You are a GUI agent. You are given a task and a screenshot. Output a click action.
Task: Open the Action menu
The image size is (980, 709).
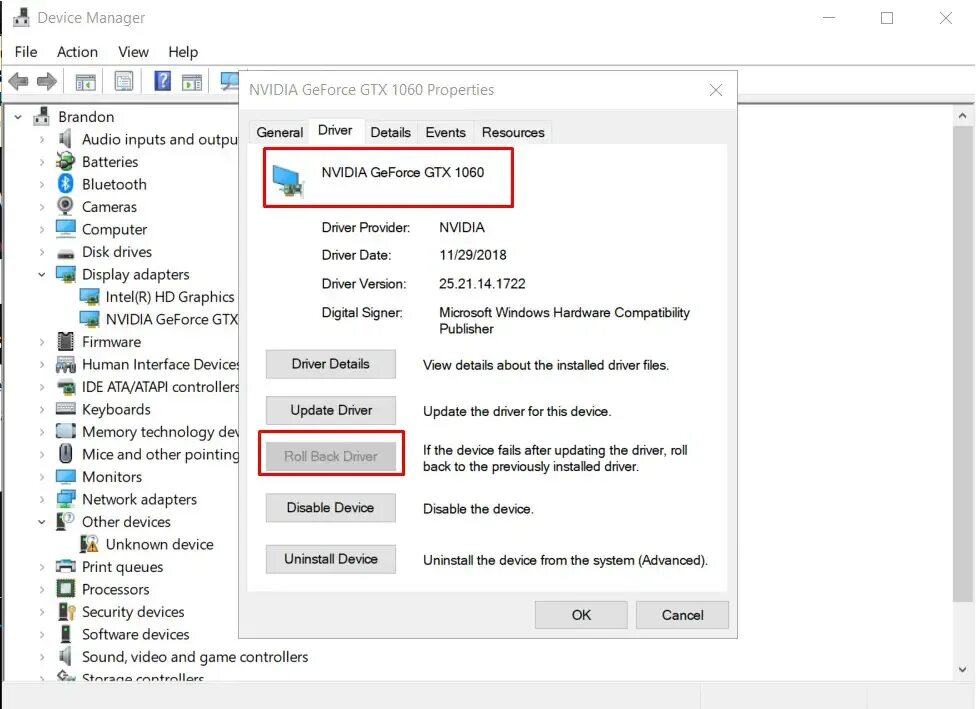tap(78, 52)
